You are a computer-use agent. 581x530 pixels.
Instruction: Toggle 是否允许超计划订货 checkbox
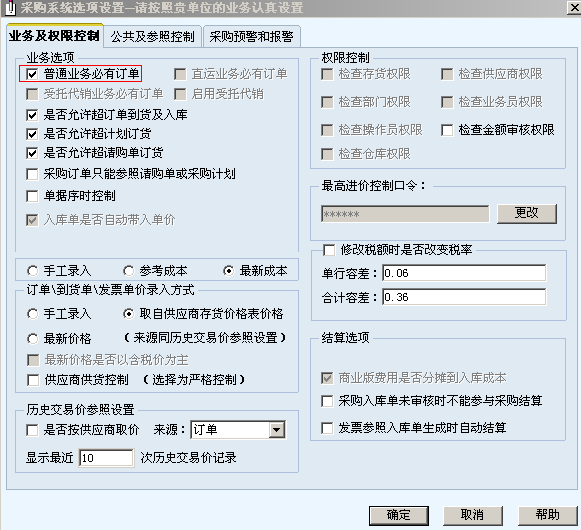click(32, 133)
